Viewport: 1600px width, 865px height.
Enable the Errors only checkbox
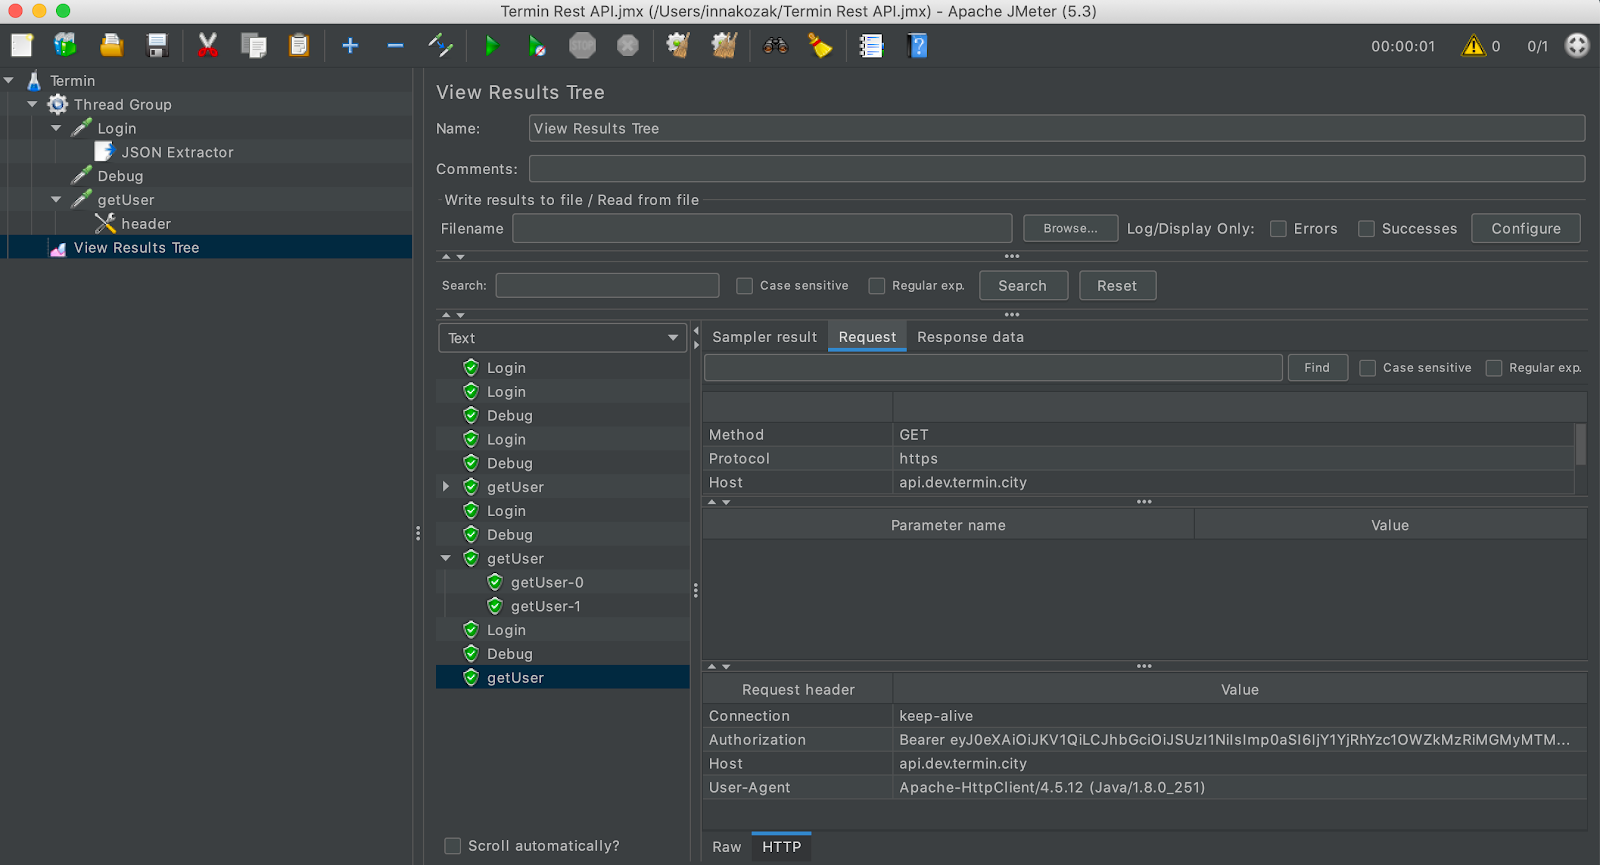(1278, 229)
